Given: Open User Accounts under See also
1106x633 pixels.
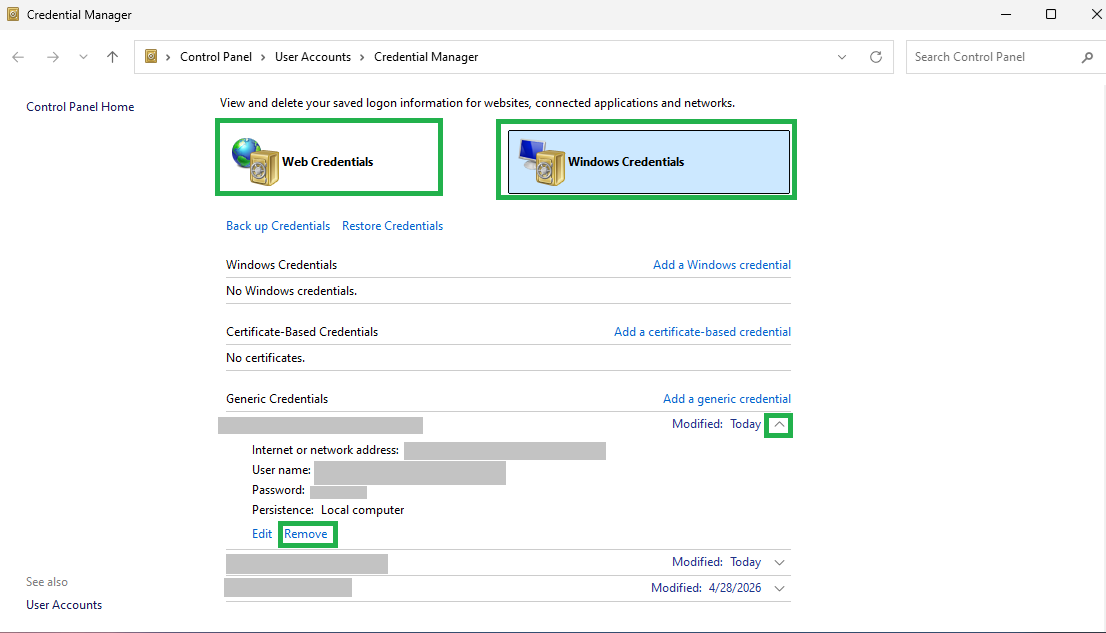Looking at the screenshot, I should click(x=64, y=605).
